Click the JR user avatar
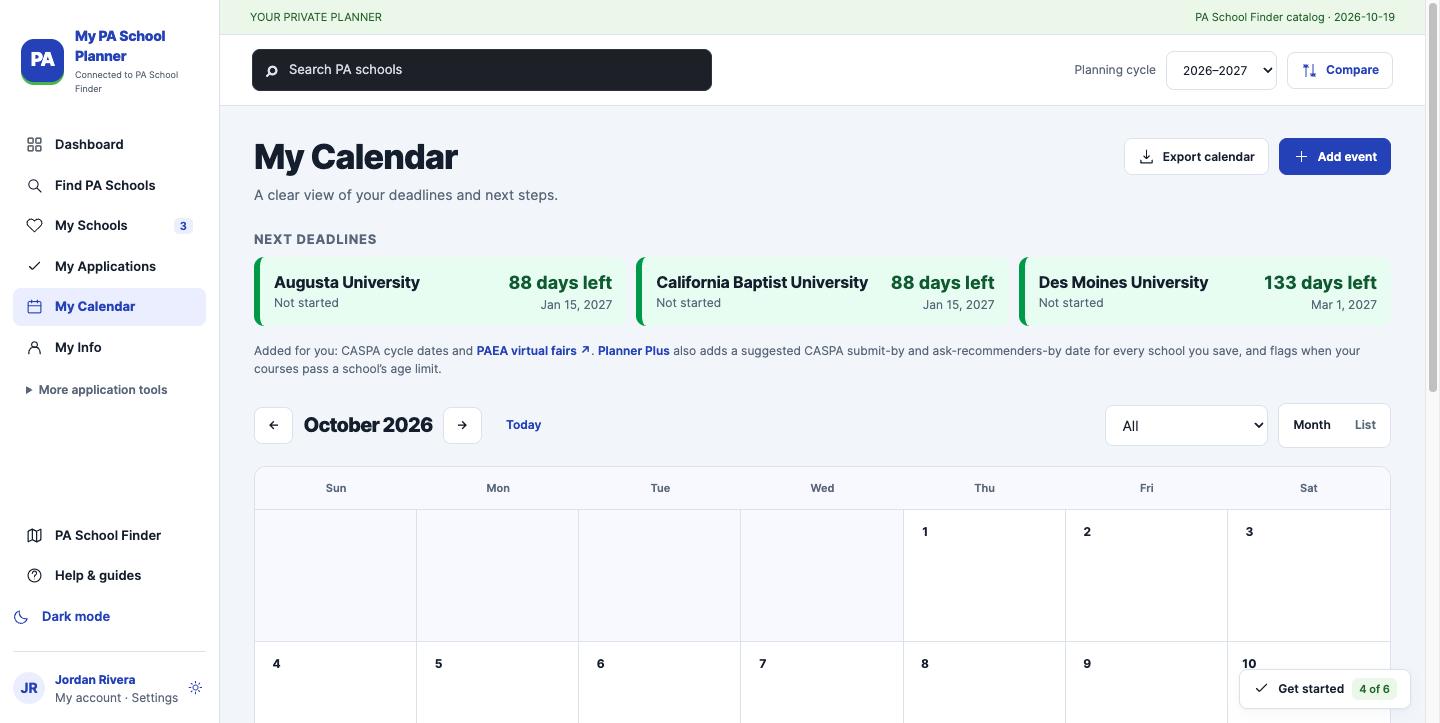 [29, 688]
